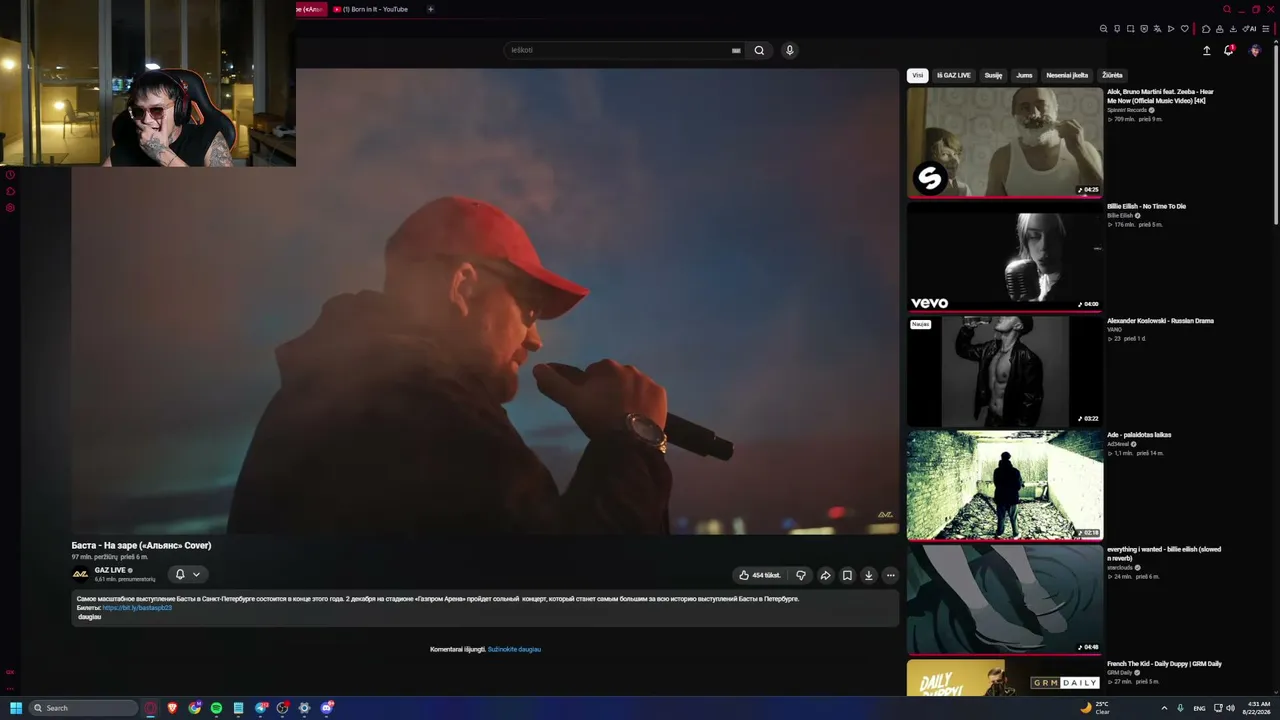Image resolution: width=1280 pixels, height=720 pixels.
Task: Open the GAZ LIVE channel name link
Action: [110, 570]
